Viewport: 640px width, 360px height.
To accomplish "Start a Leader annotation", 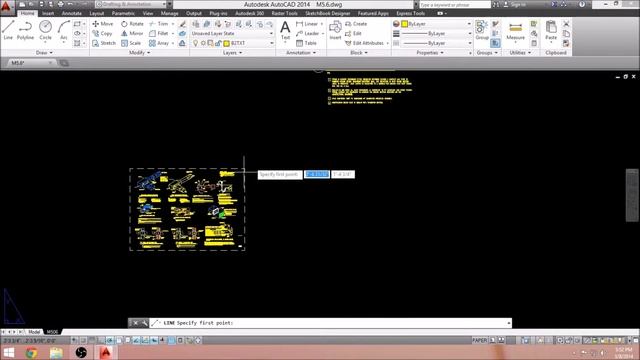I will tap(308, 33).
